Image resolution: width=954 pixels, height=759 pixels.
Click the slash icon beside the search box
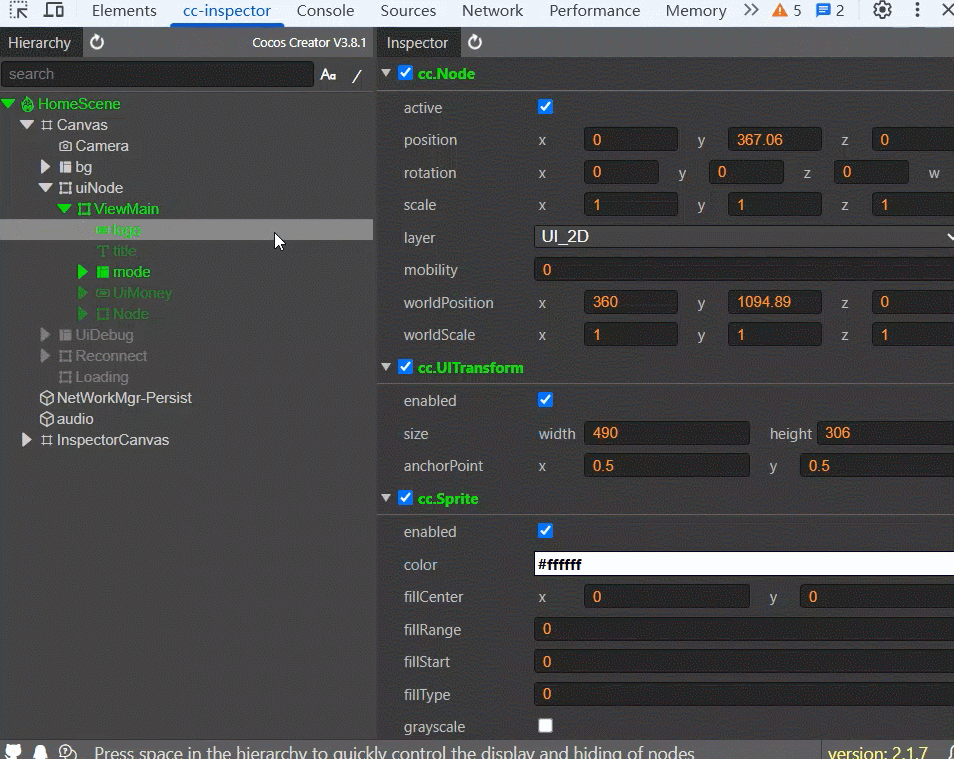pyautogui.click(x=357, y=75)
